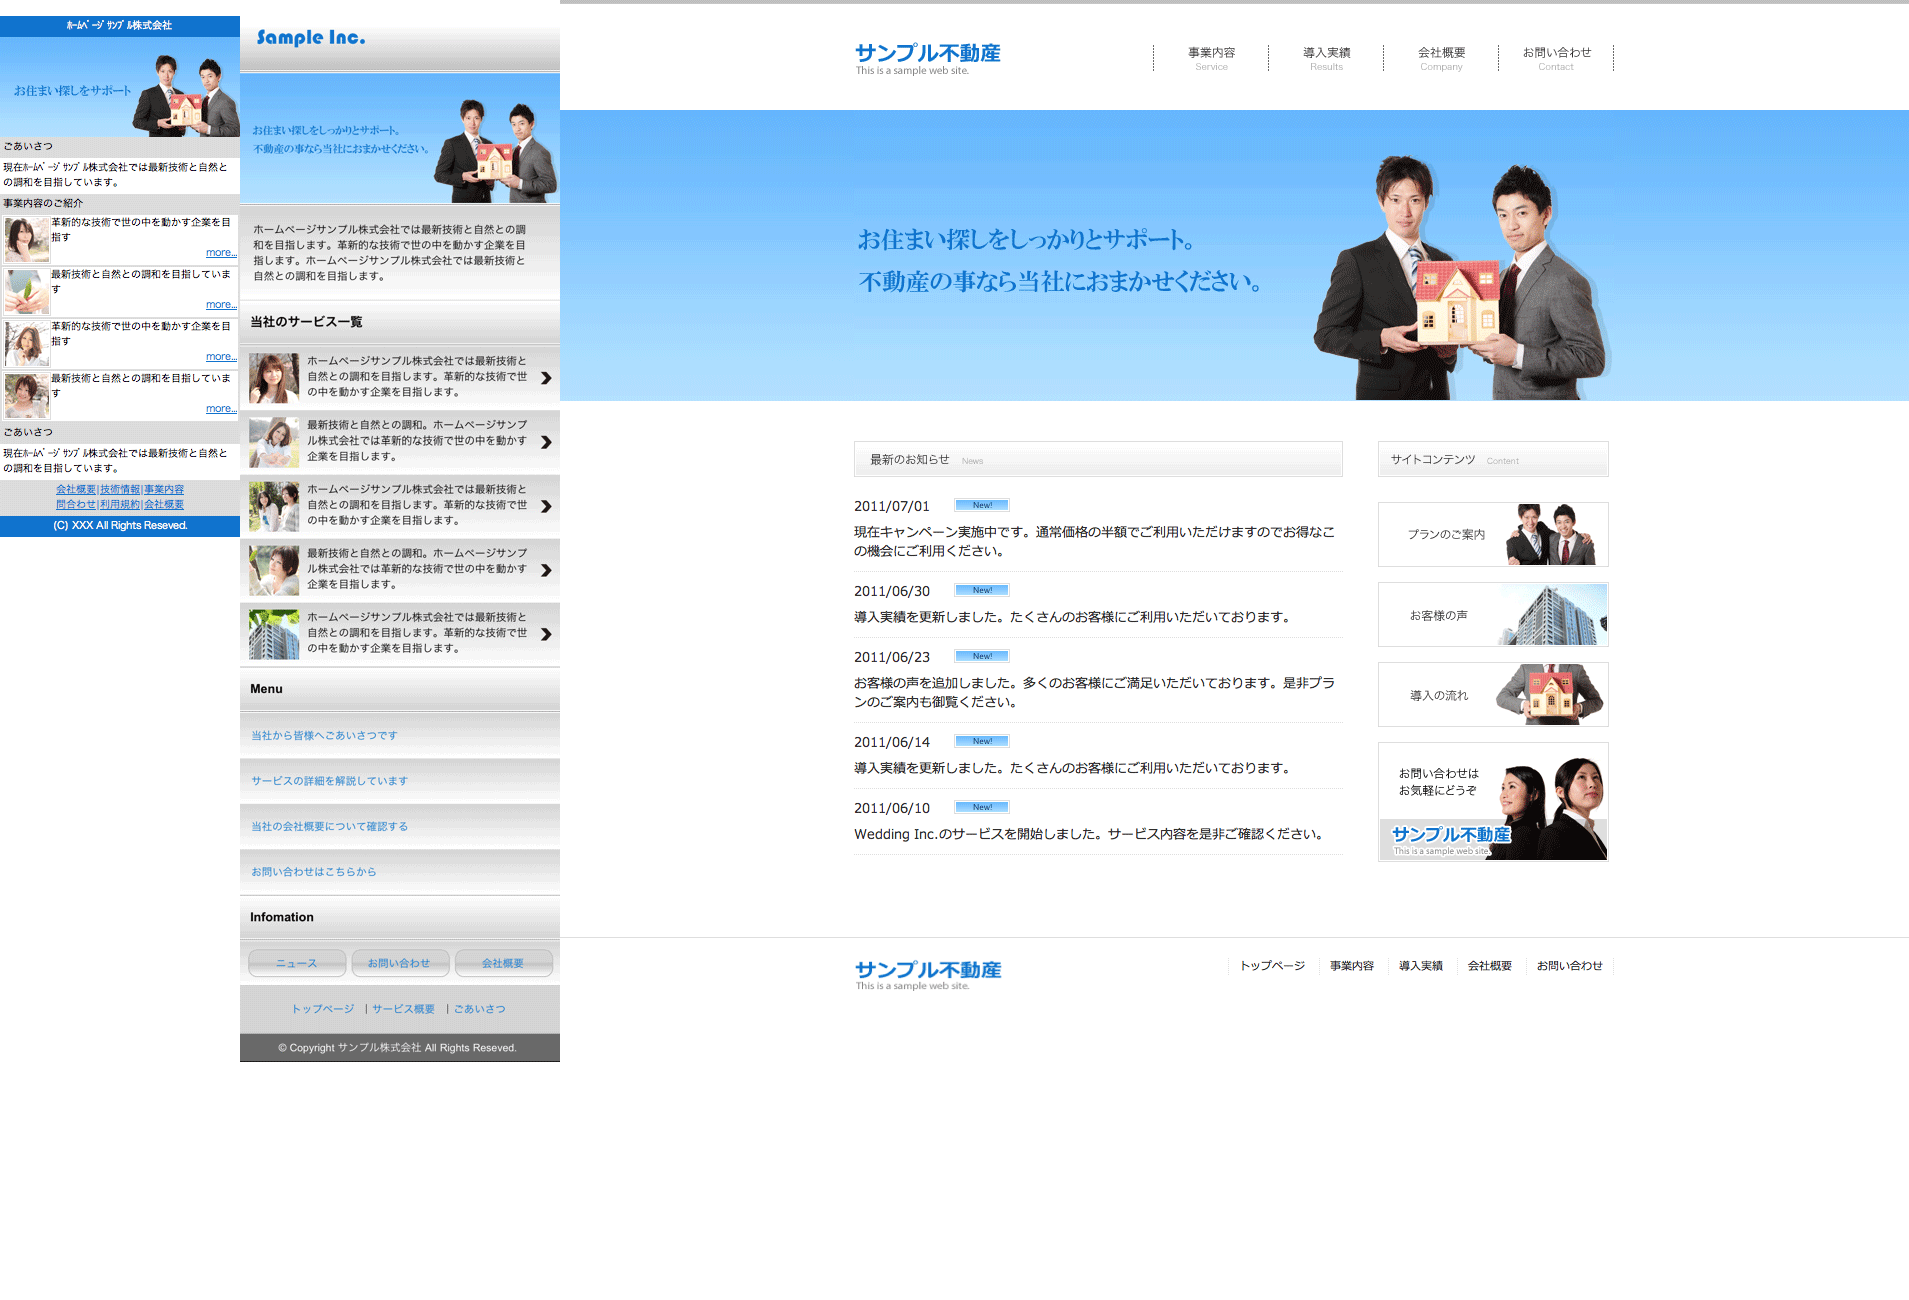Open the お客様の声 banner with building photo

tap(1492, 615)
